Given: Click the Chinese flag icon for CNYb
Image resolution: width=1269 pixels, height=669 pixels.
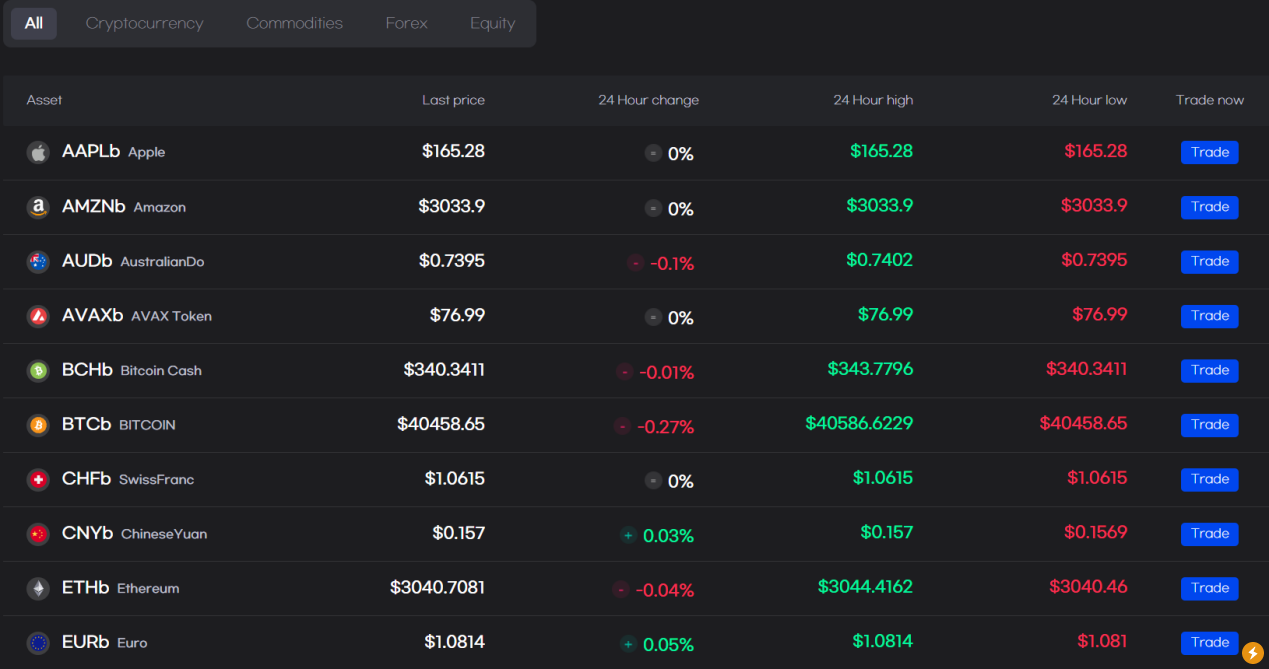Looking at the screenshot, I should pyautogui.click(x=38, y=534).
